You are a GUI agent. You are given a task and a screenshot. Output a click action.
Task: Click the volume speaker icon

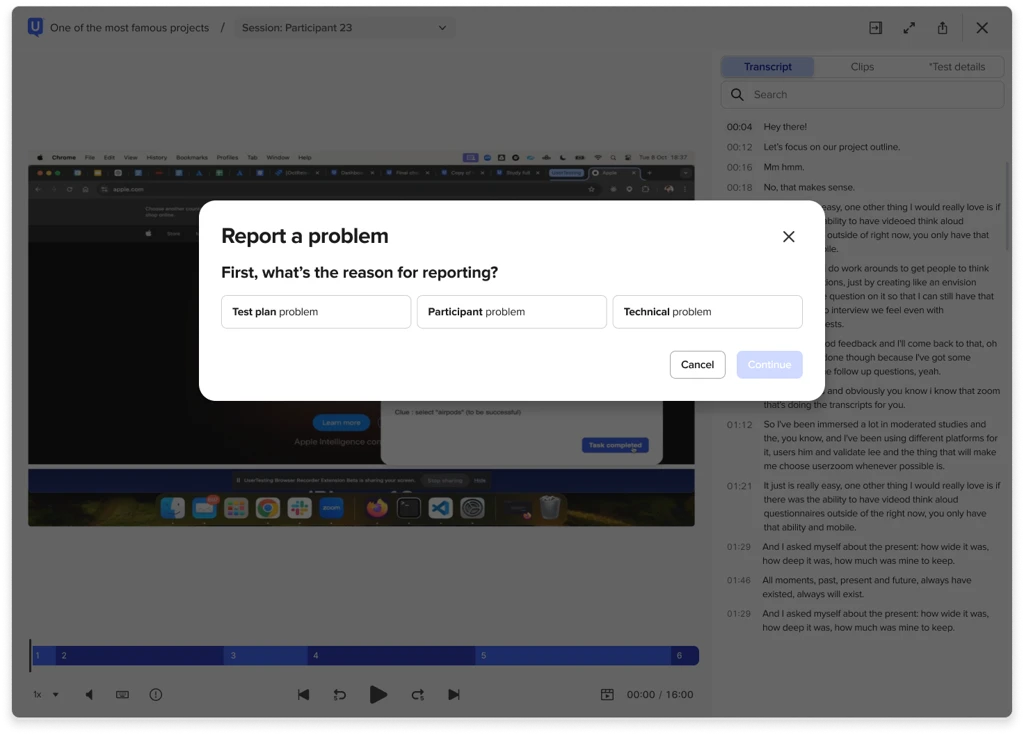[x=89, y=694]
